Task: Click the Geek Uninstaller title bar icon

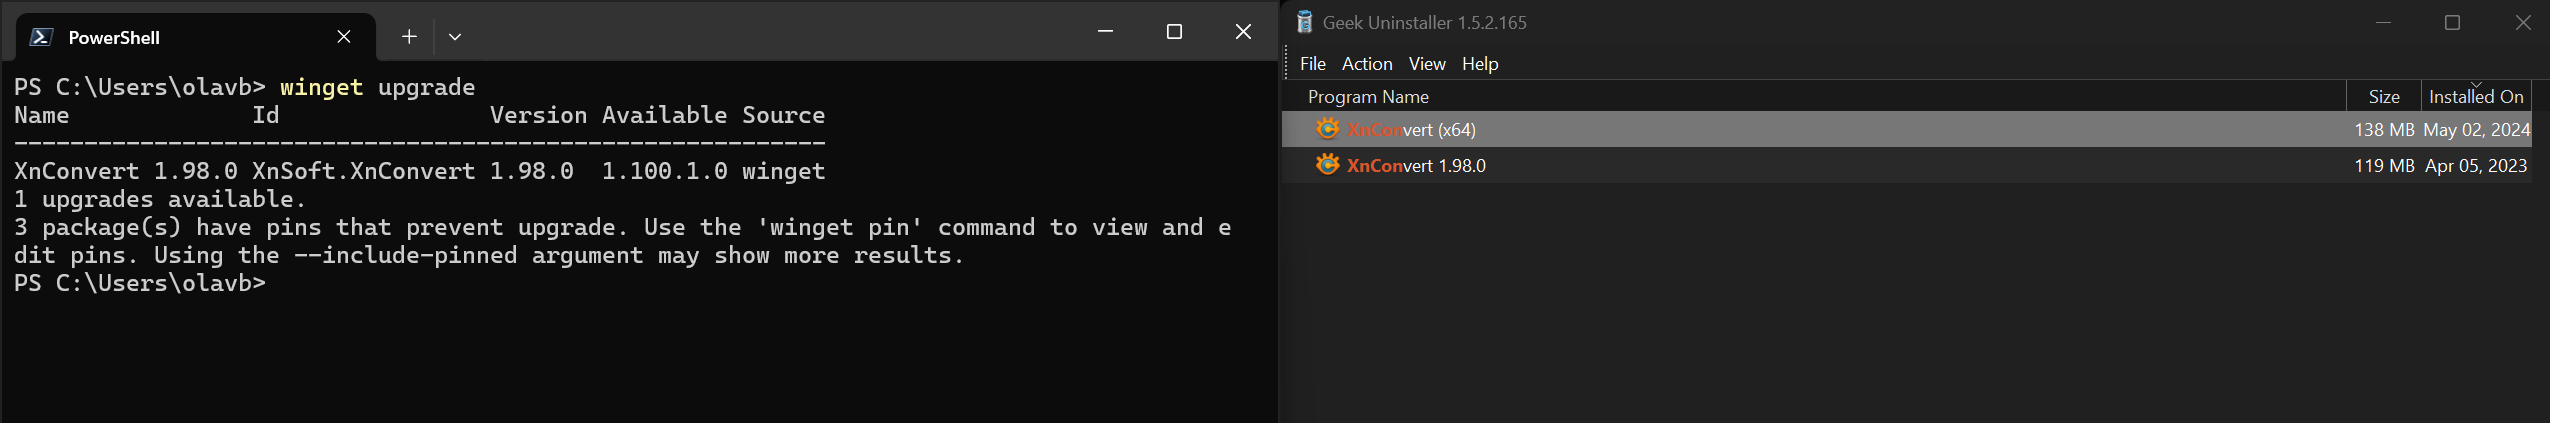Action: 1304,22
